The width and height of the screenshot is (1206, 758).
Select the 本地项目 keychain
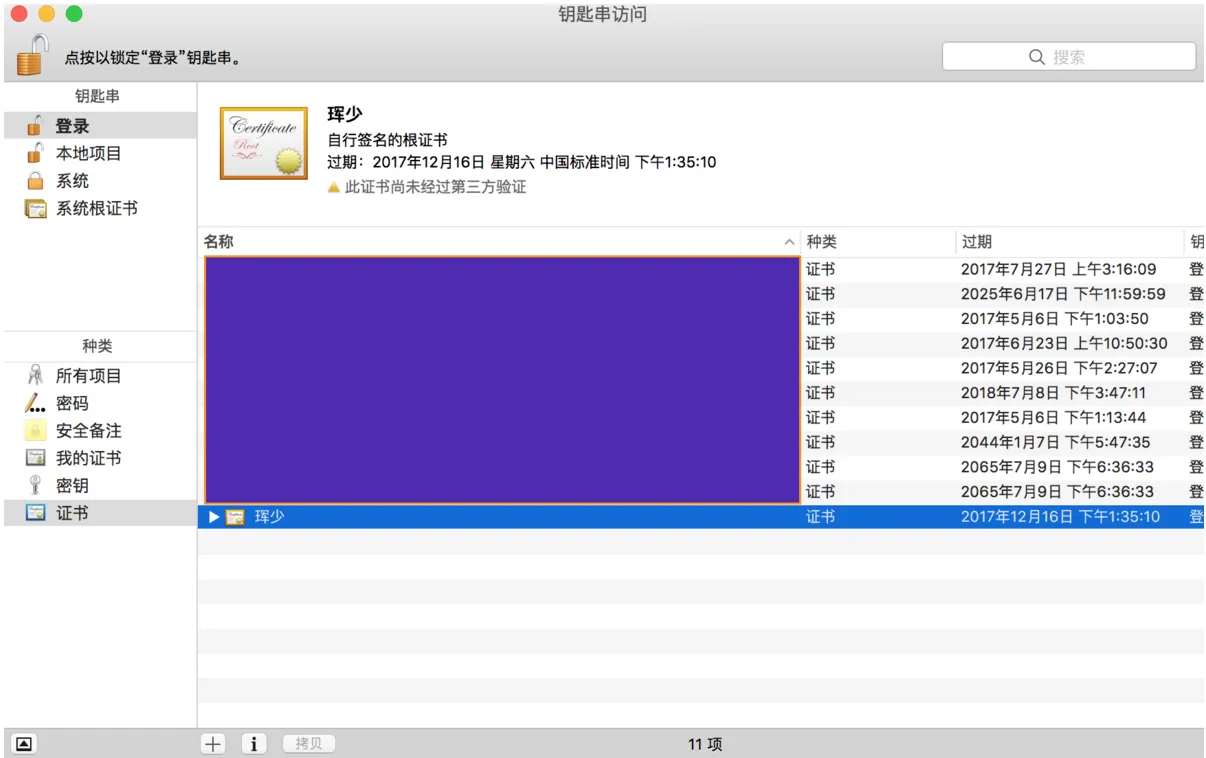pos(99,153)
